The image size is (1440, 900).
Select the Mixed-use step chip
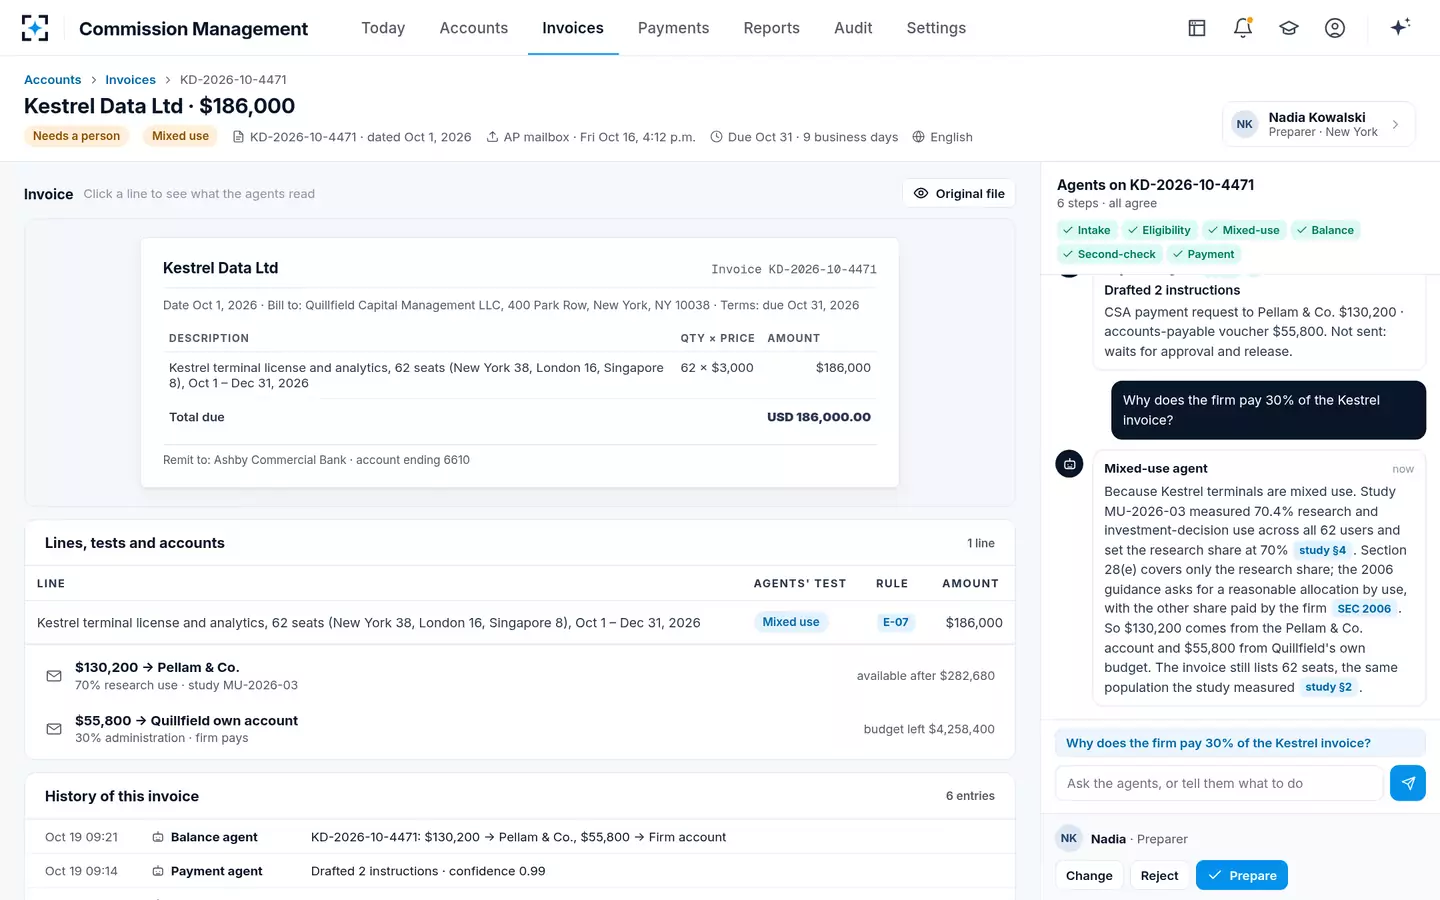click(1244, 230)
